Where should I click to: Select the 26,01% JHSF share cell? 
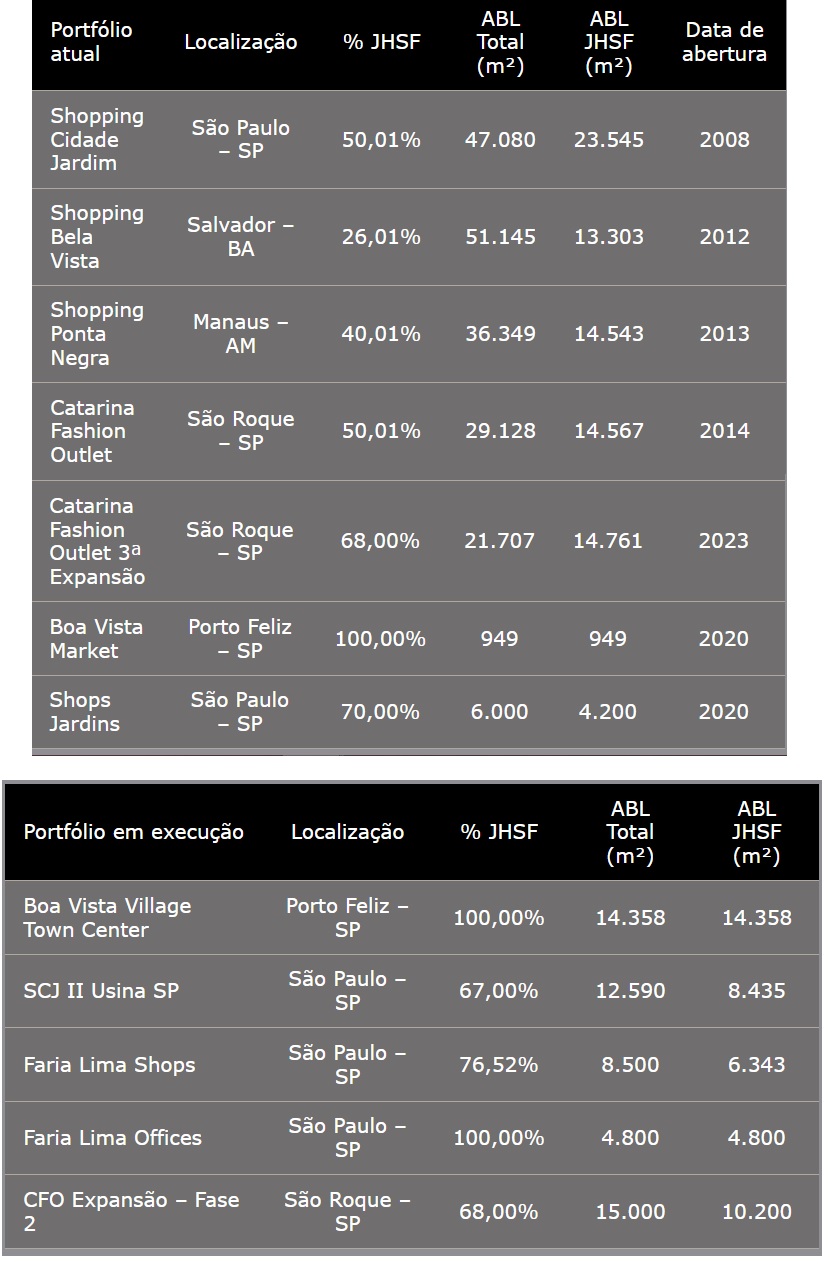[381, 237]
